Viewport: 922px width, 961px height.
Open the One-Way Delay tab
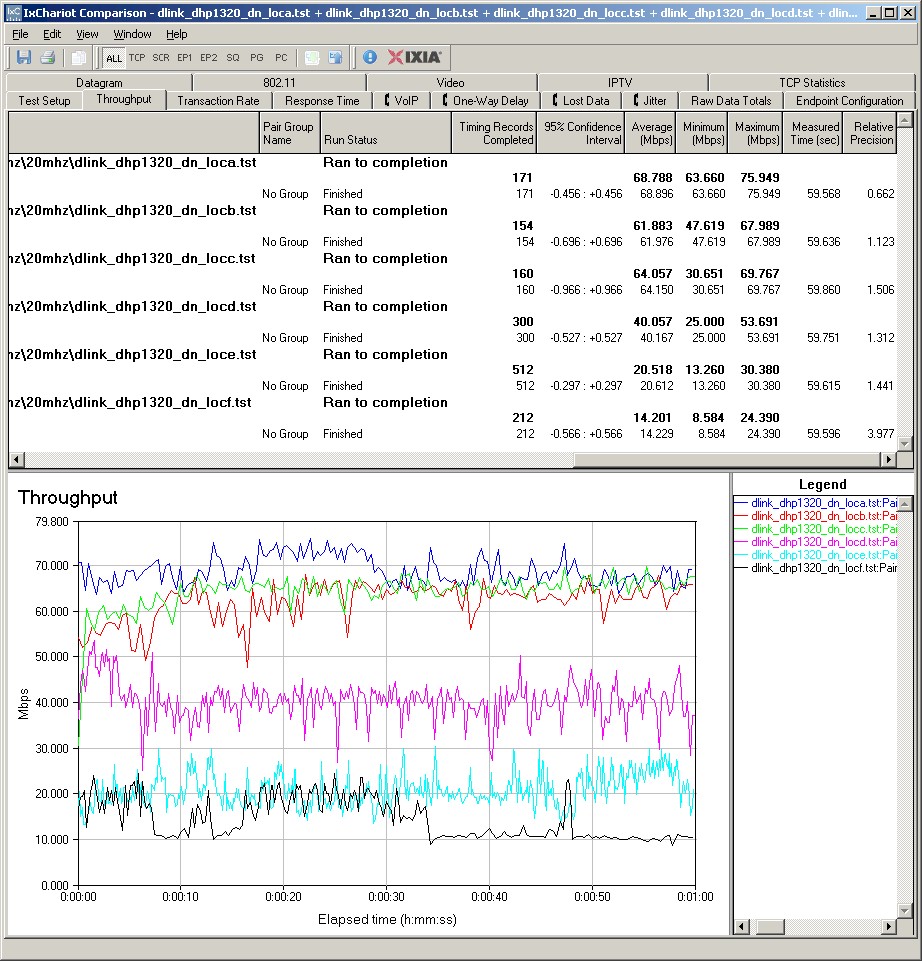pos(486,101)
